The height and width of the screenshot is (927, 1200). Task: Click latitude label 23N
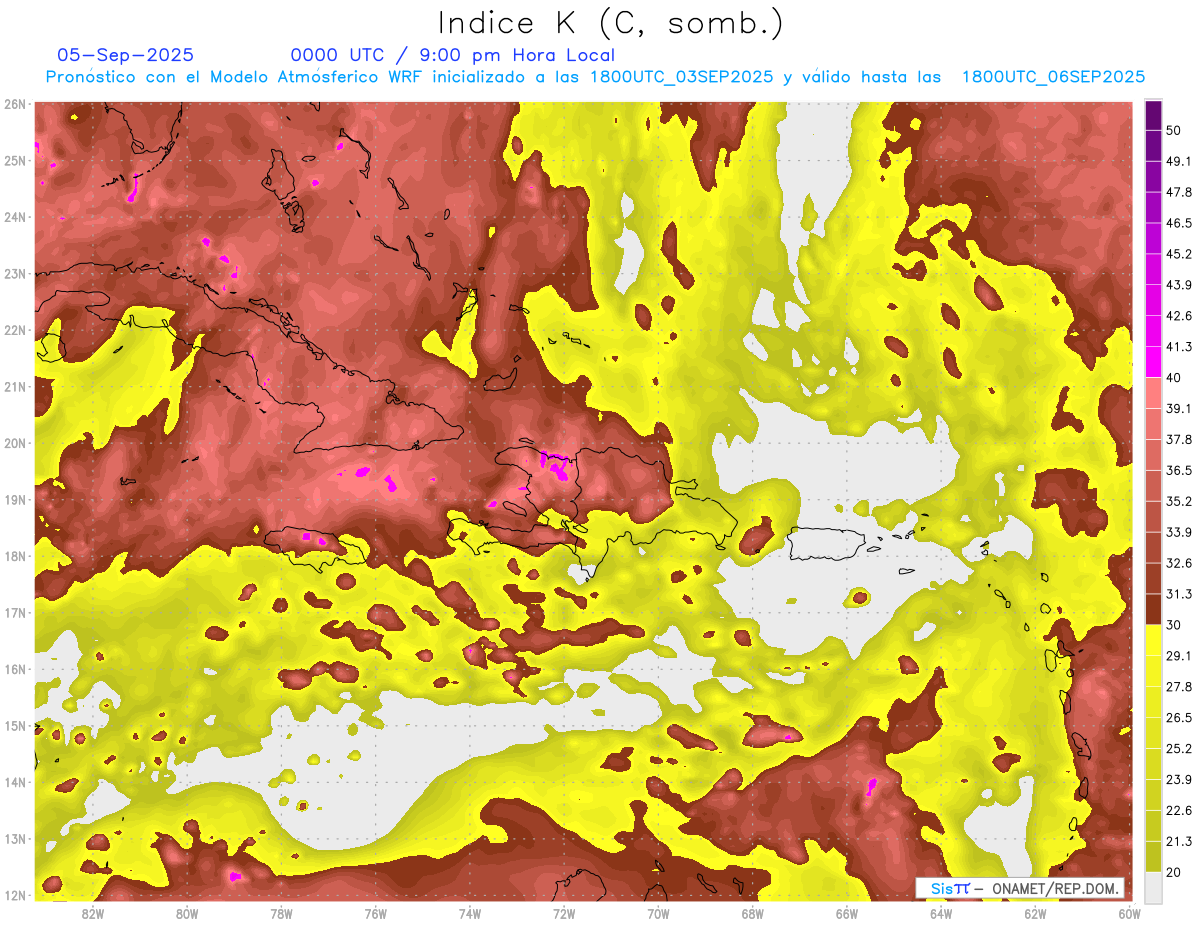(x=15, y=273)
